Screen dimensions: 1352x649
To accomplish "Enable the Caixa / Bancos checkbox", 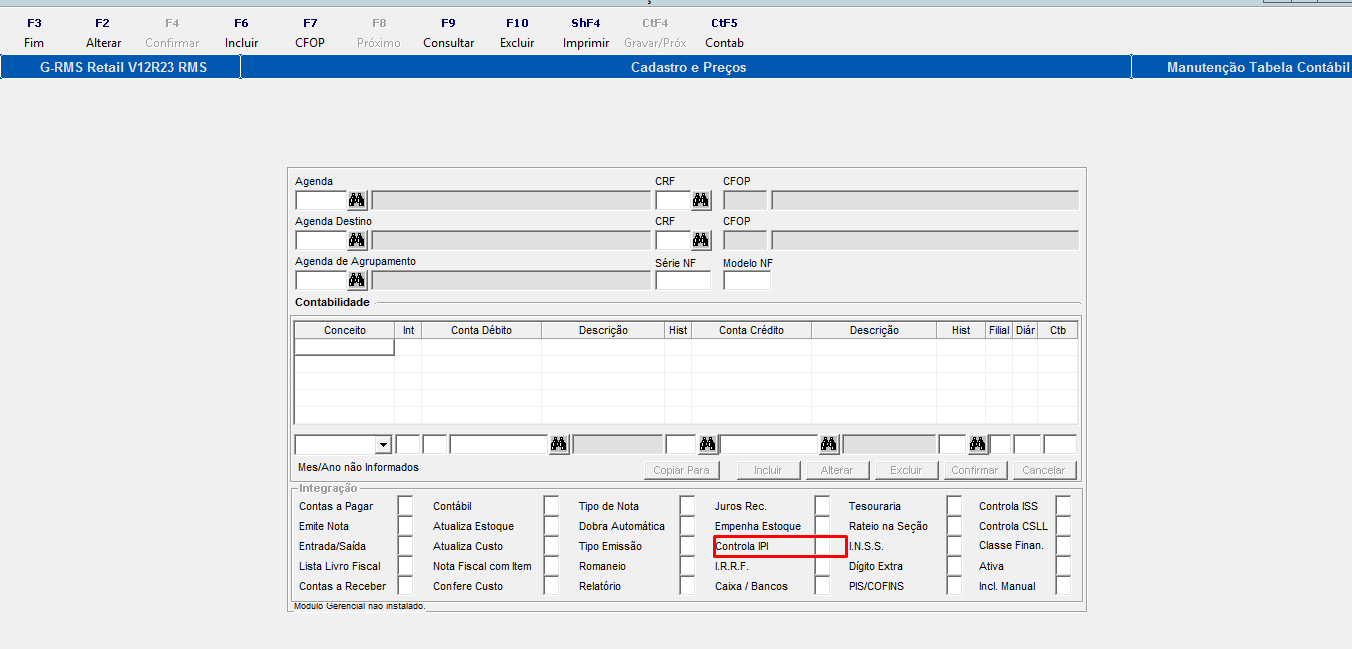I will click(822, 586).
